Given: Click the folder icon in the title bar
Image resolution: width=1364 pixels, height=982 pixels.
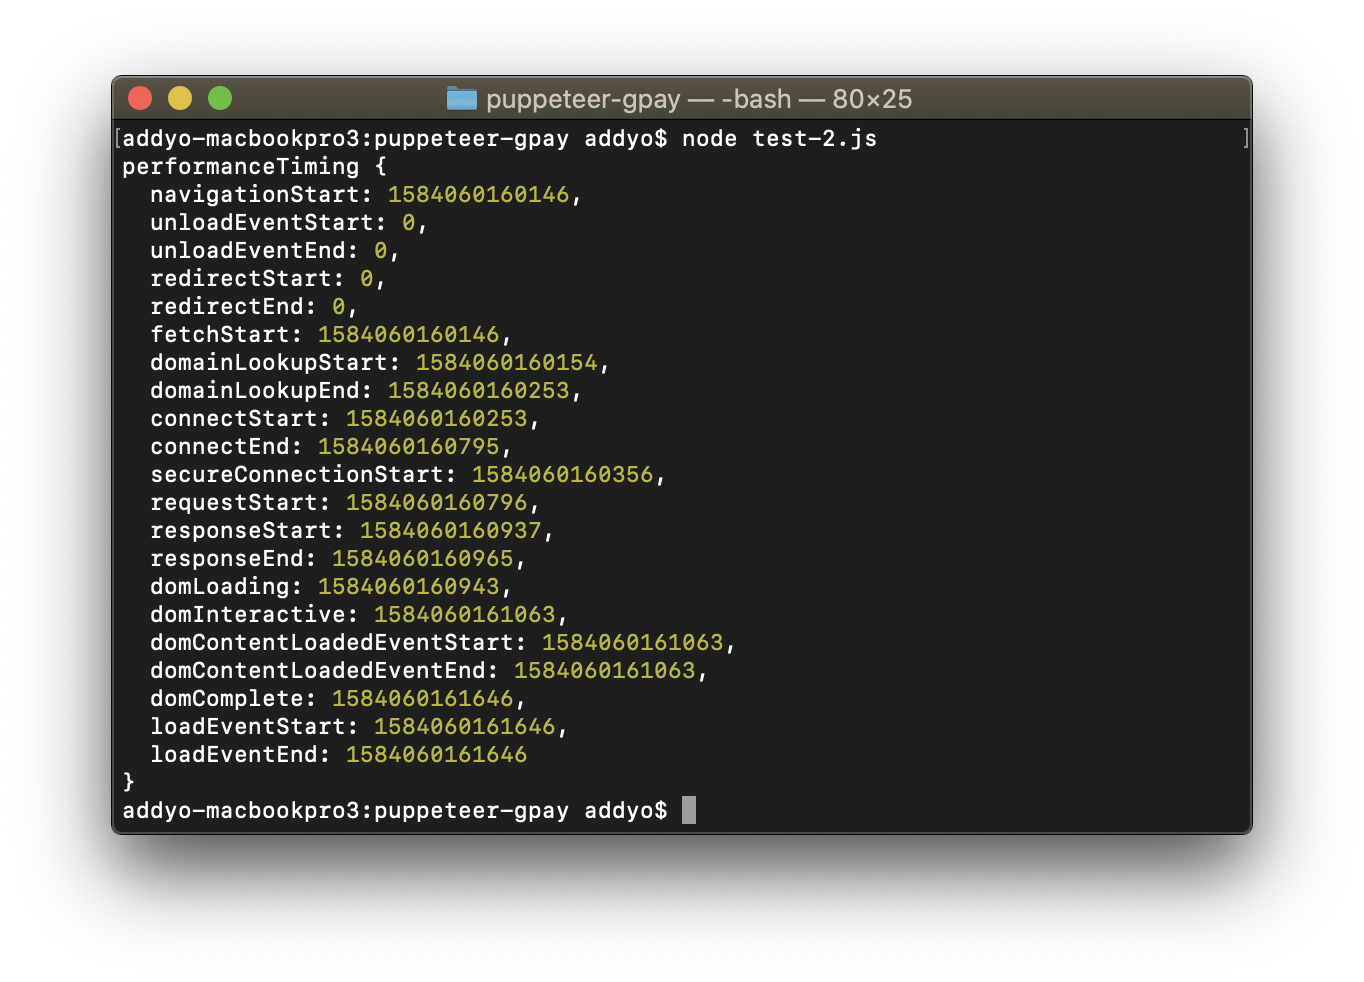Looking at the screenshot, I should click(x=461, y=98).
